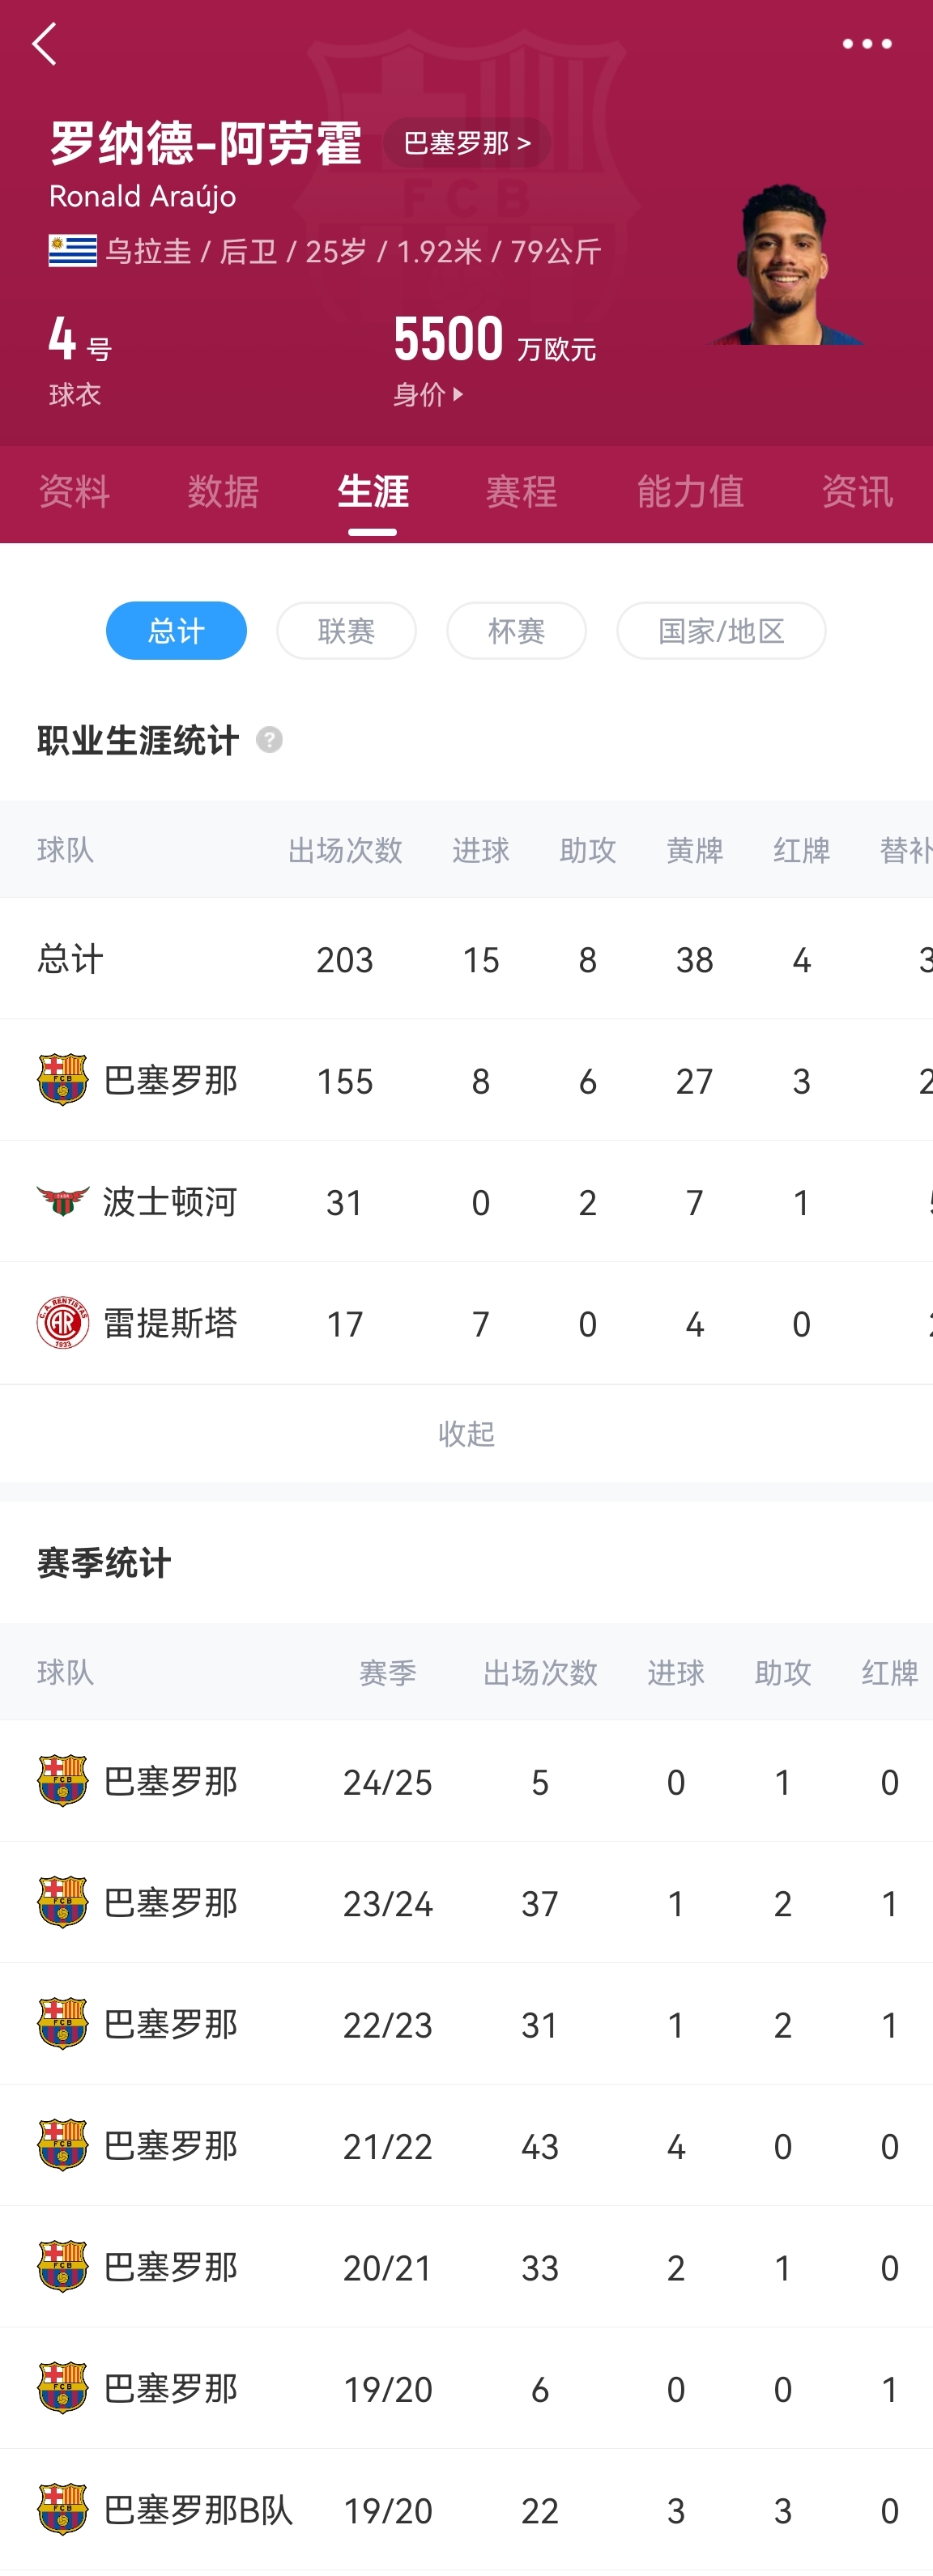Tap Barcelona crest in 24/25 season row
933x2576 pixels.
62,1781
